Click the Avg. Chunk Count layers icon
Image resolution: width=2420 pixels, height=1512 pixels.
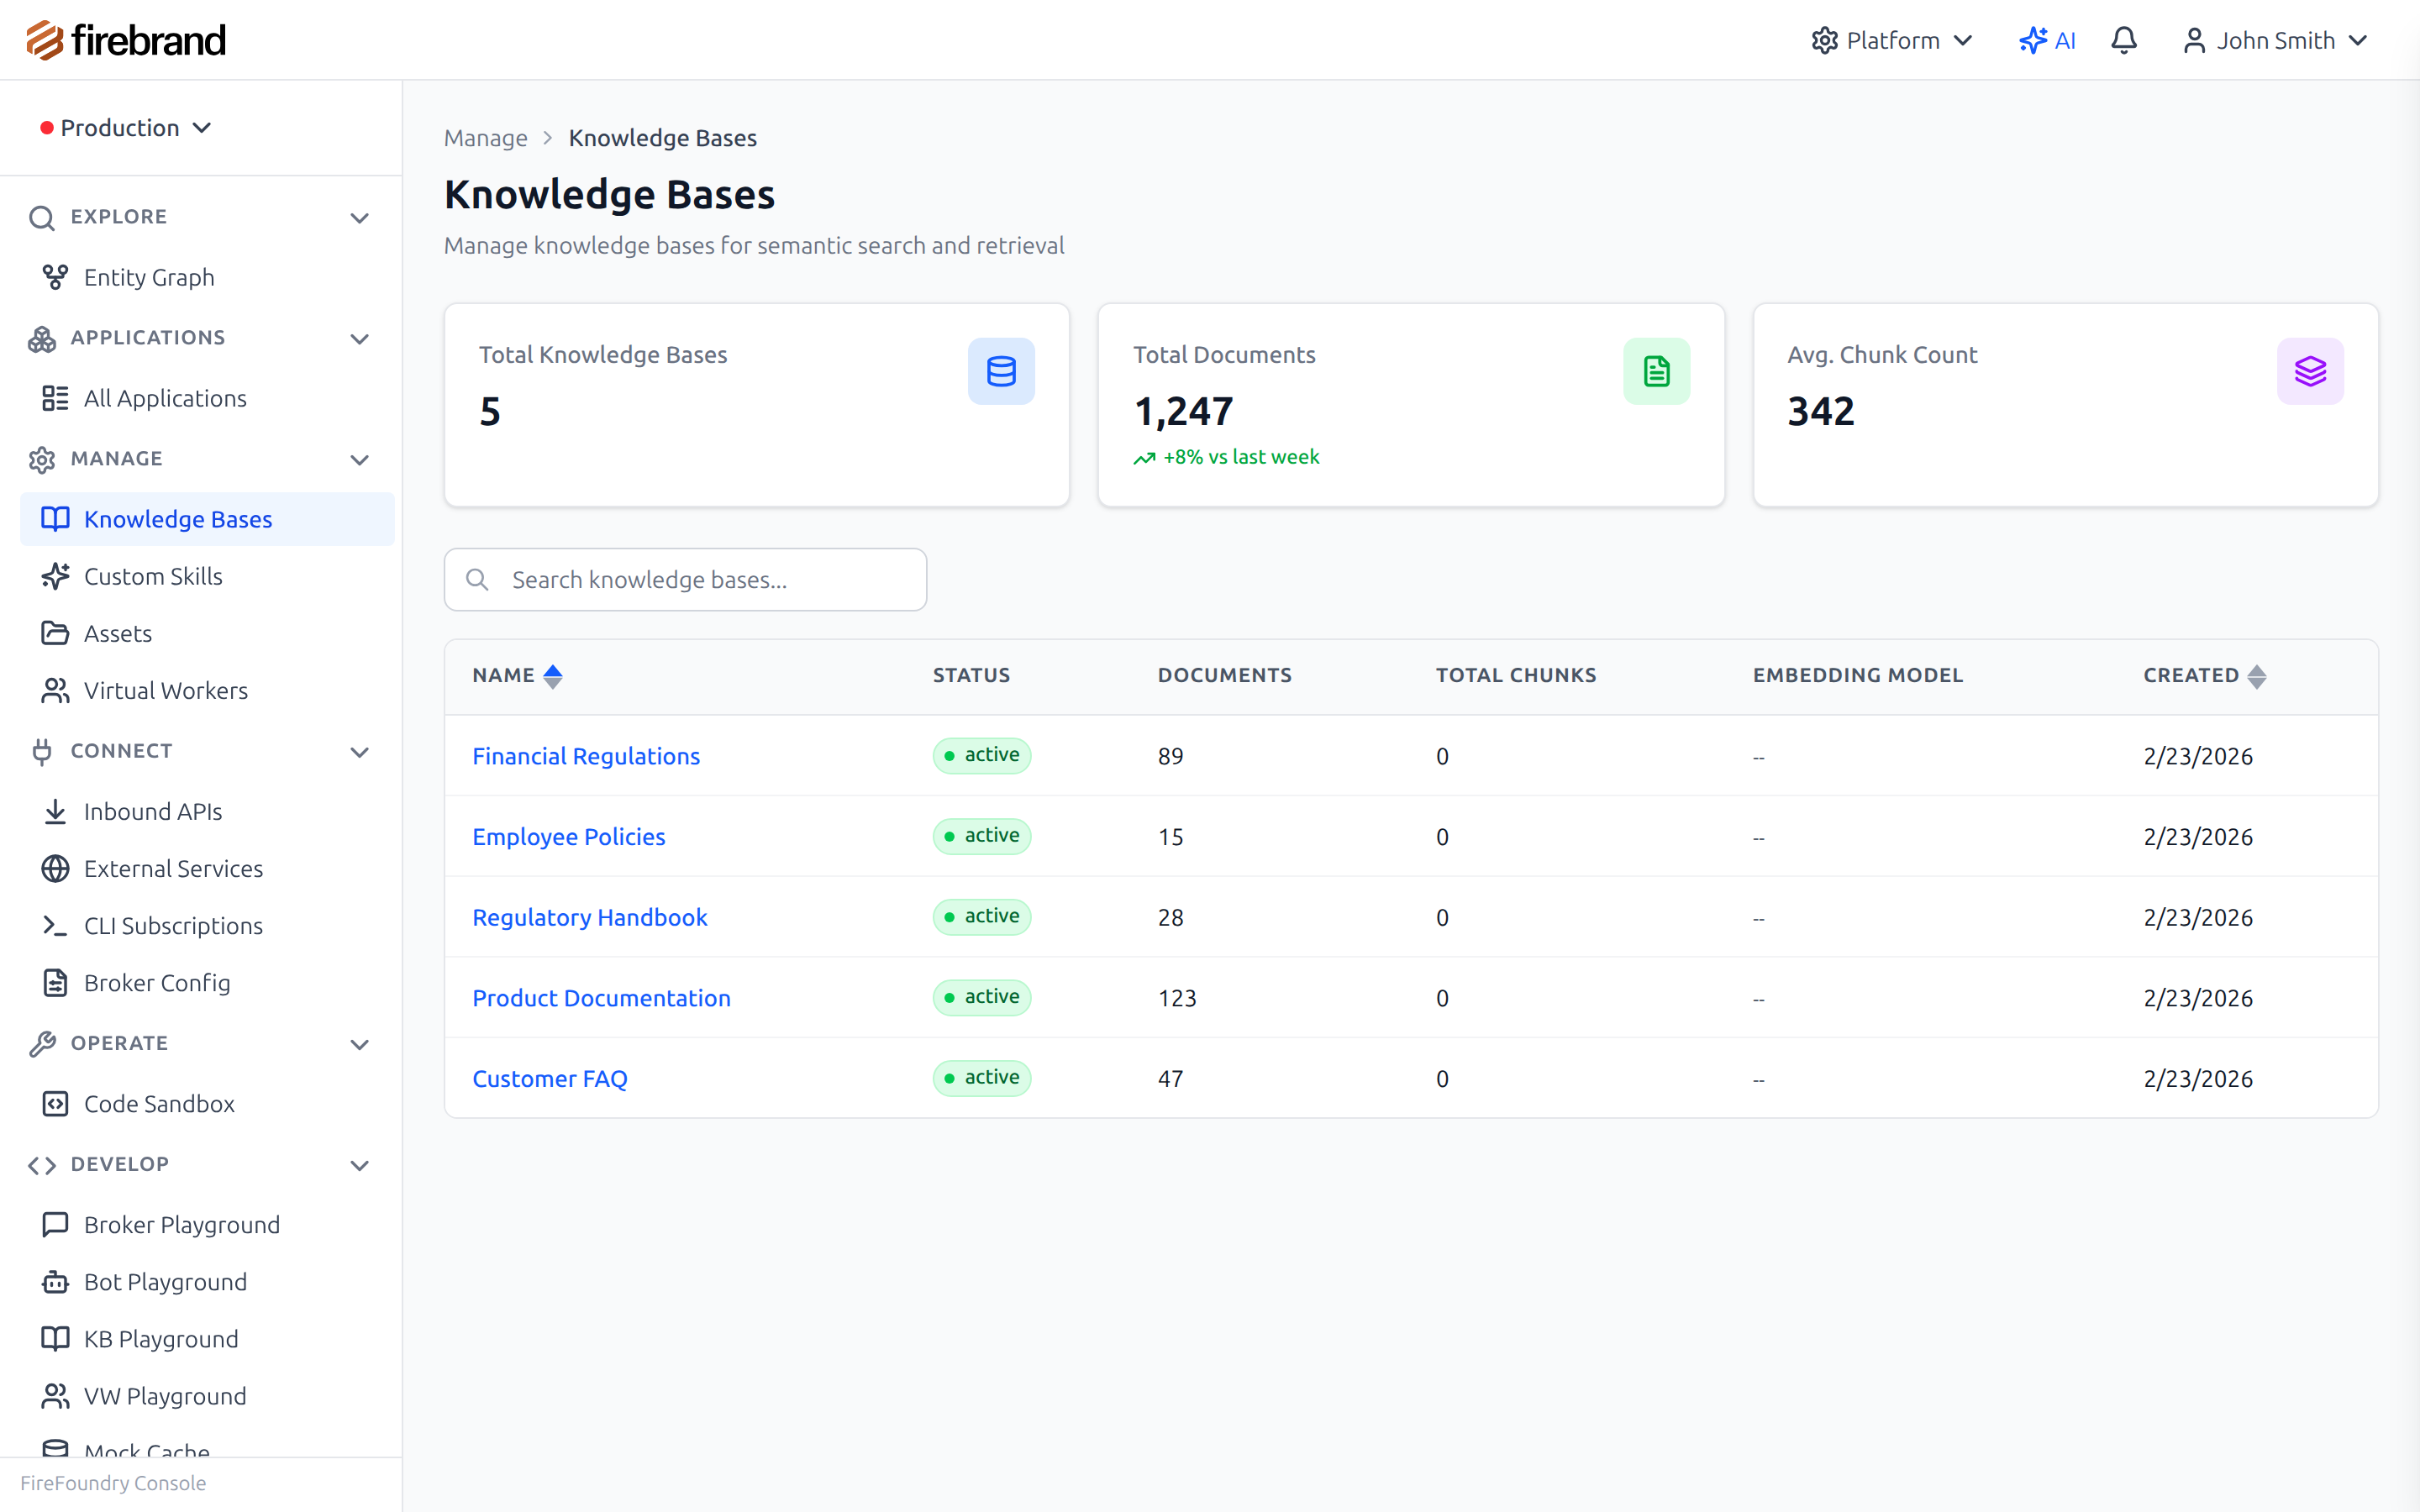click(x=2310, y=371)
